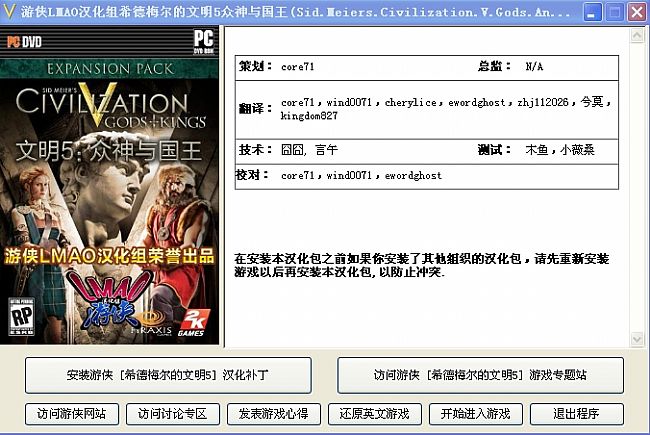Select 还原英文游戏 to restore English

pos(375,414)
